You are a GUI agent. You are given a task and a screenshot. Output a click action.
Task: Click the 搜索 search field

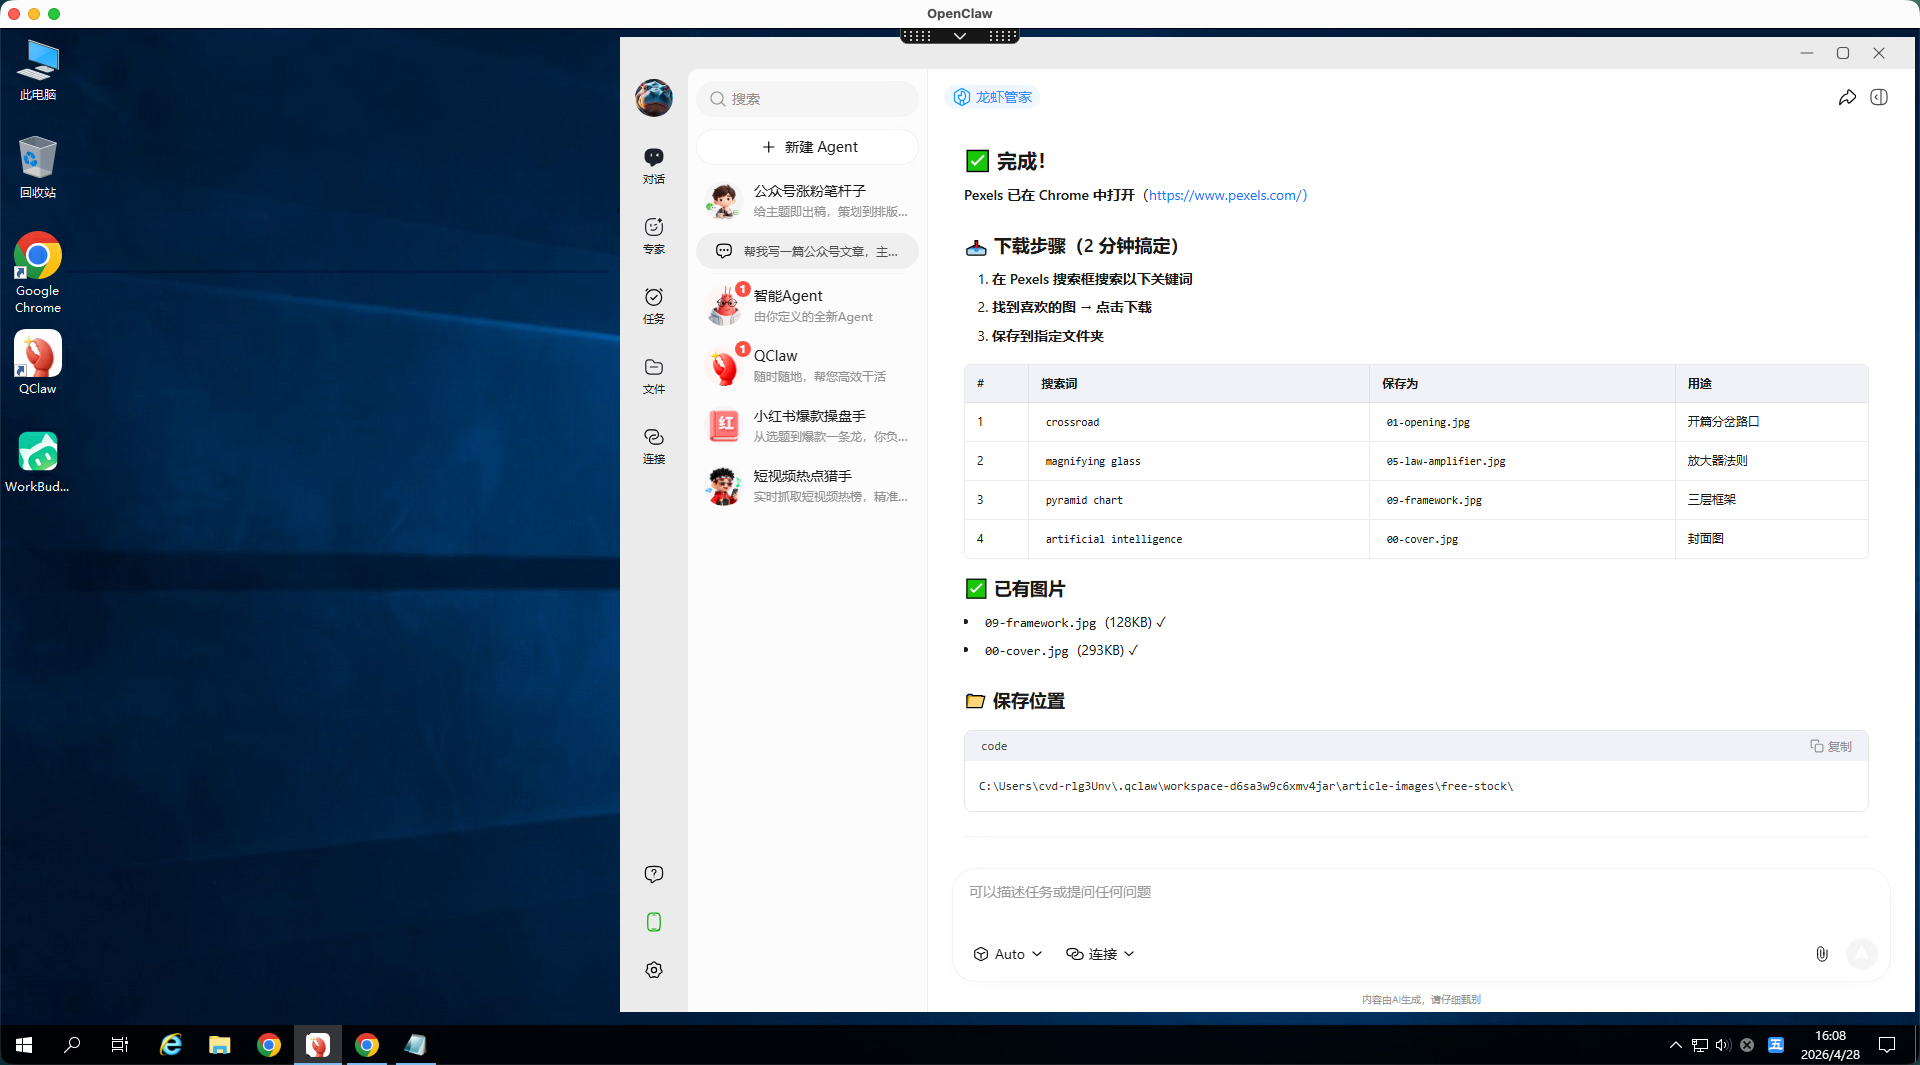[x=807, y=99]
